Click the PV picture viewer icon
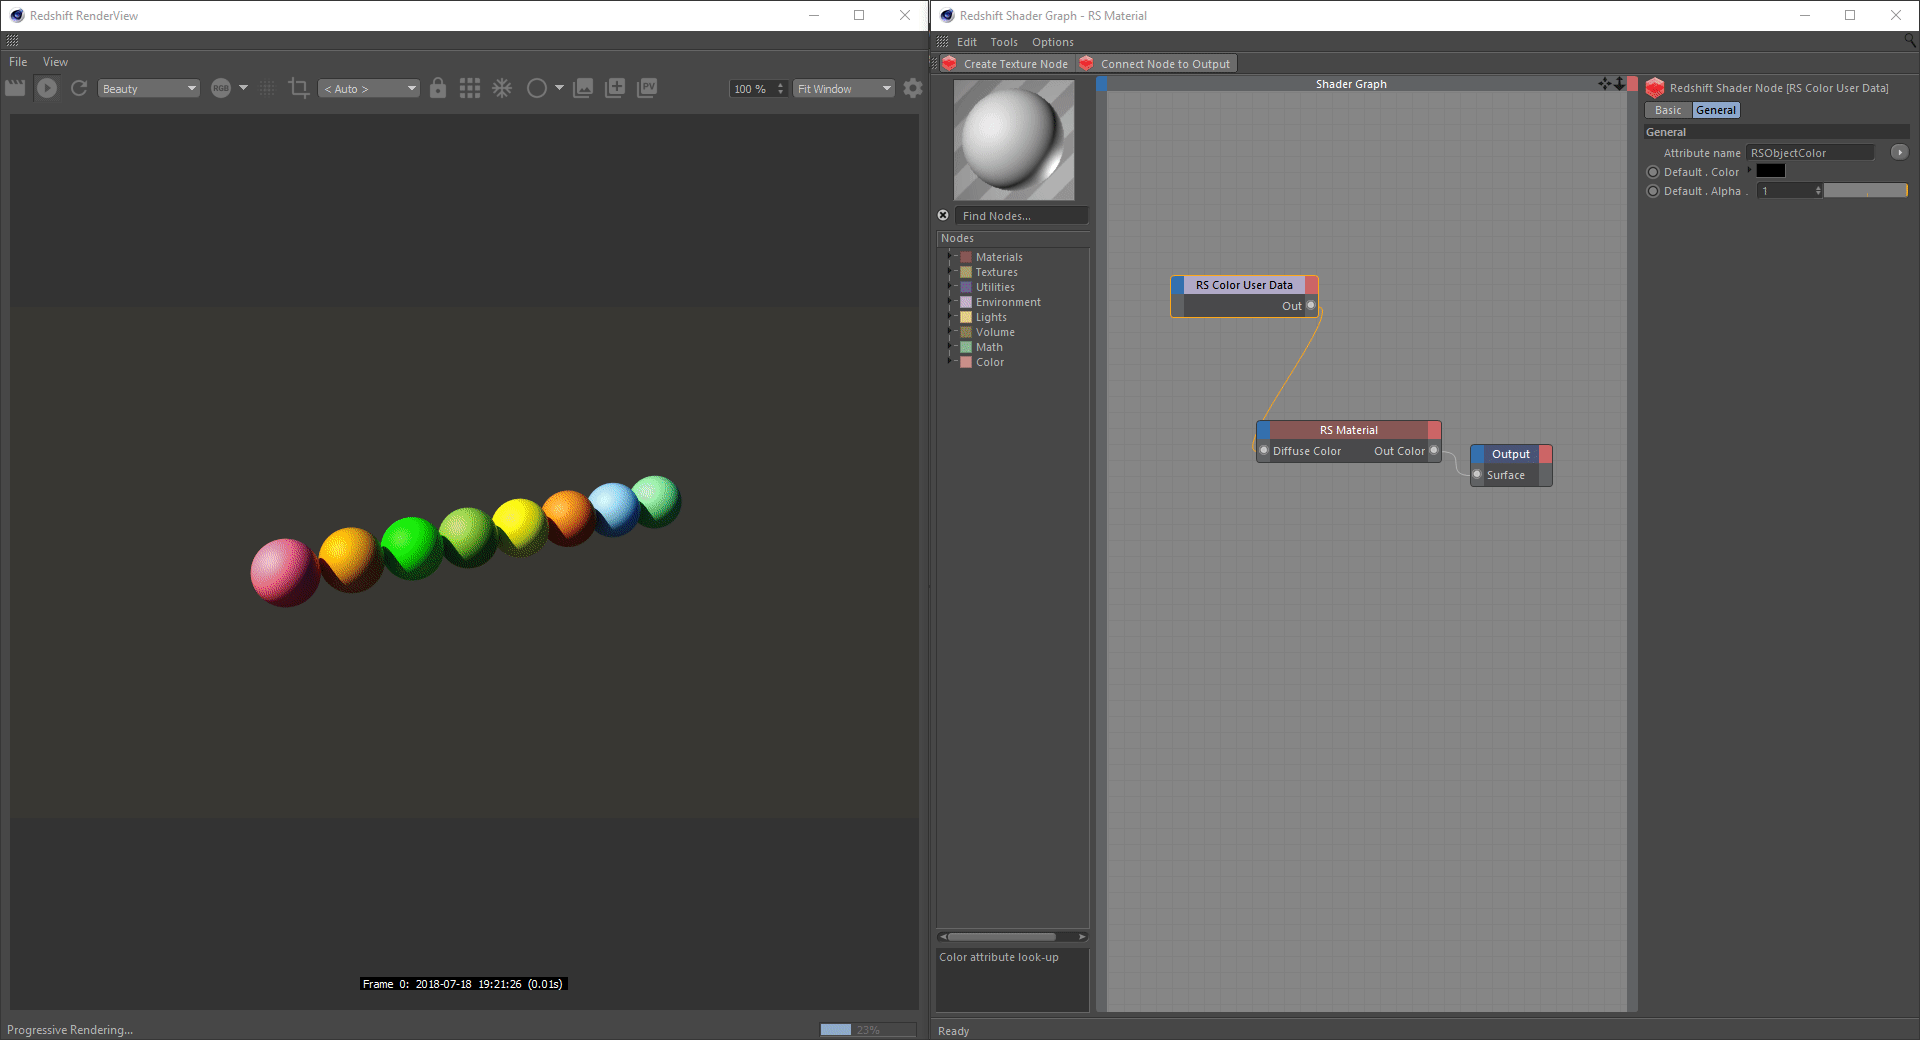The width and height of the screenshot is (1920, 1040). 647,88
